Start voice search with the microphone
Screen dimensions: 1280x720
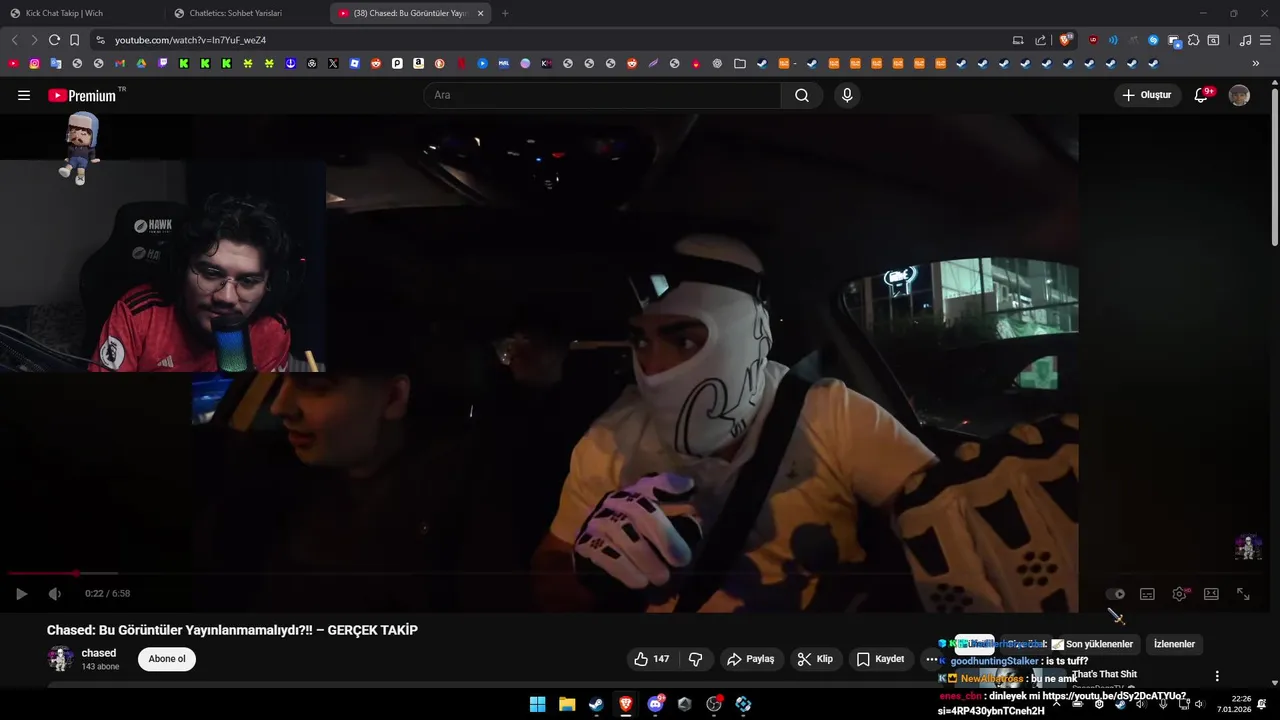847,95
